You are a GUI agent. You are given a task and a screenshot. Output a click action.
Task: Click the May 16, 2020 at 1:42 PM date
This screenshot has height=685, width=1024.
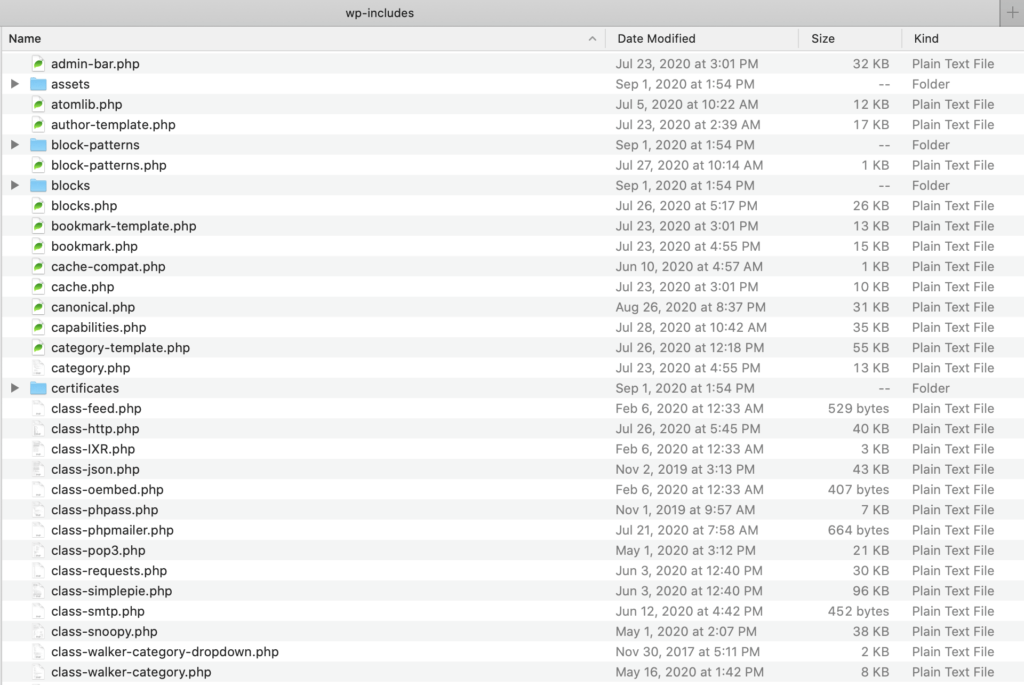[x=690, y=672]
